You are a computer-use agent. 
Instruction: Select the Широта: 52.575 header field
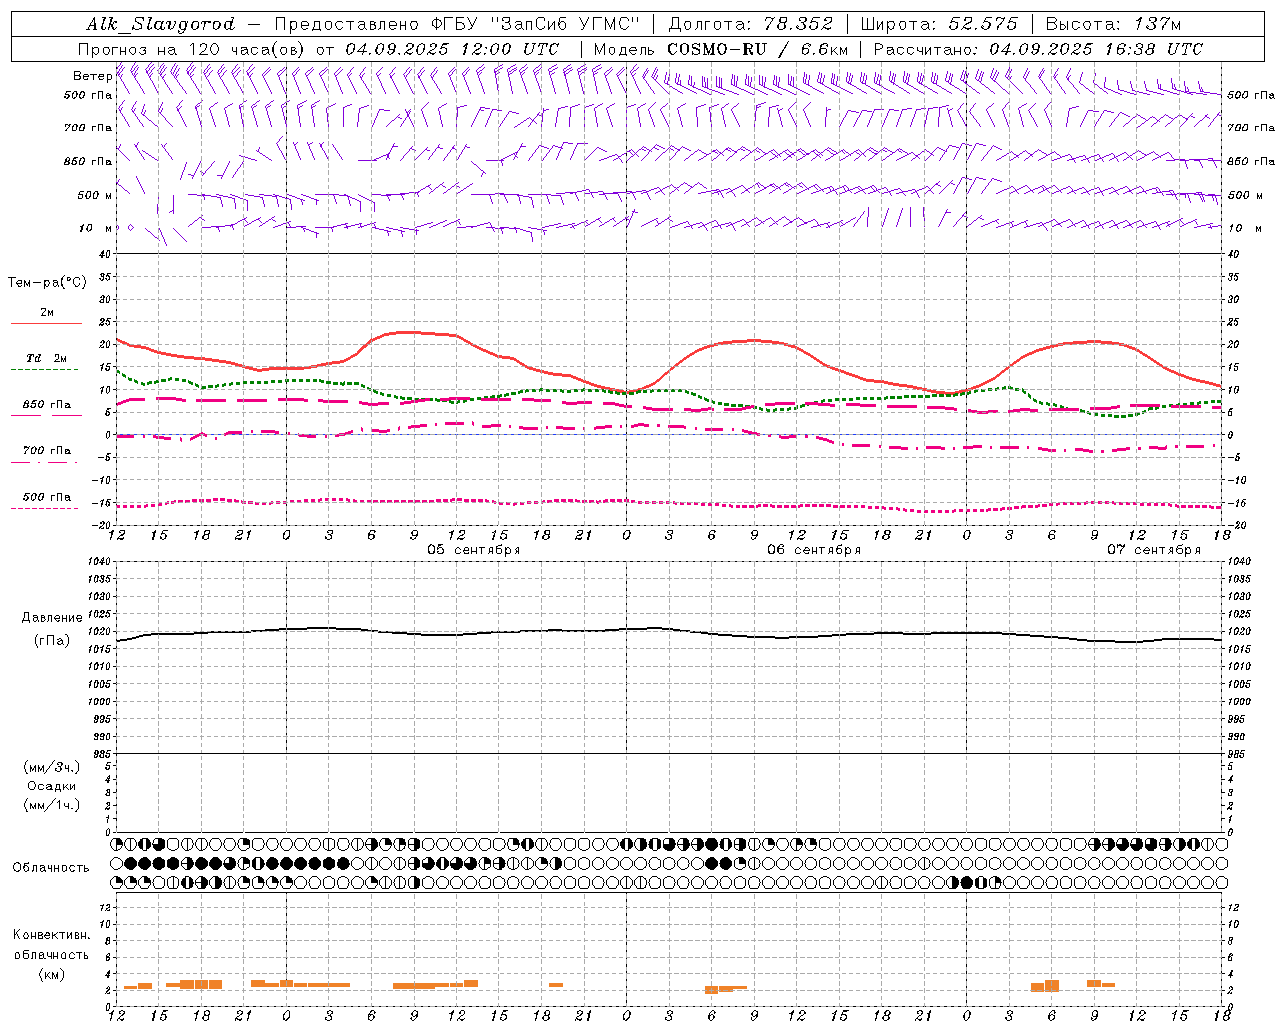pos(939,24)
